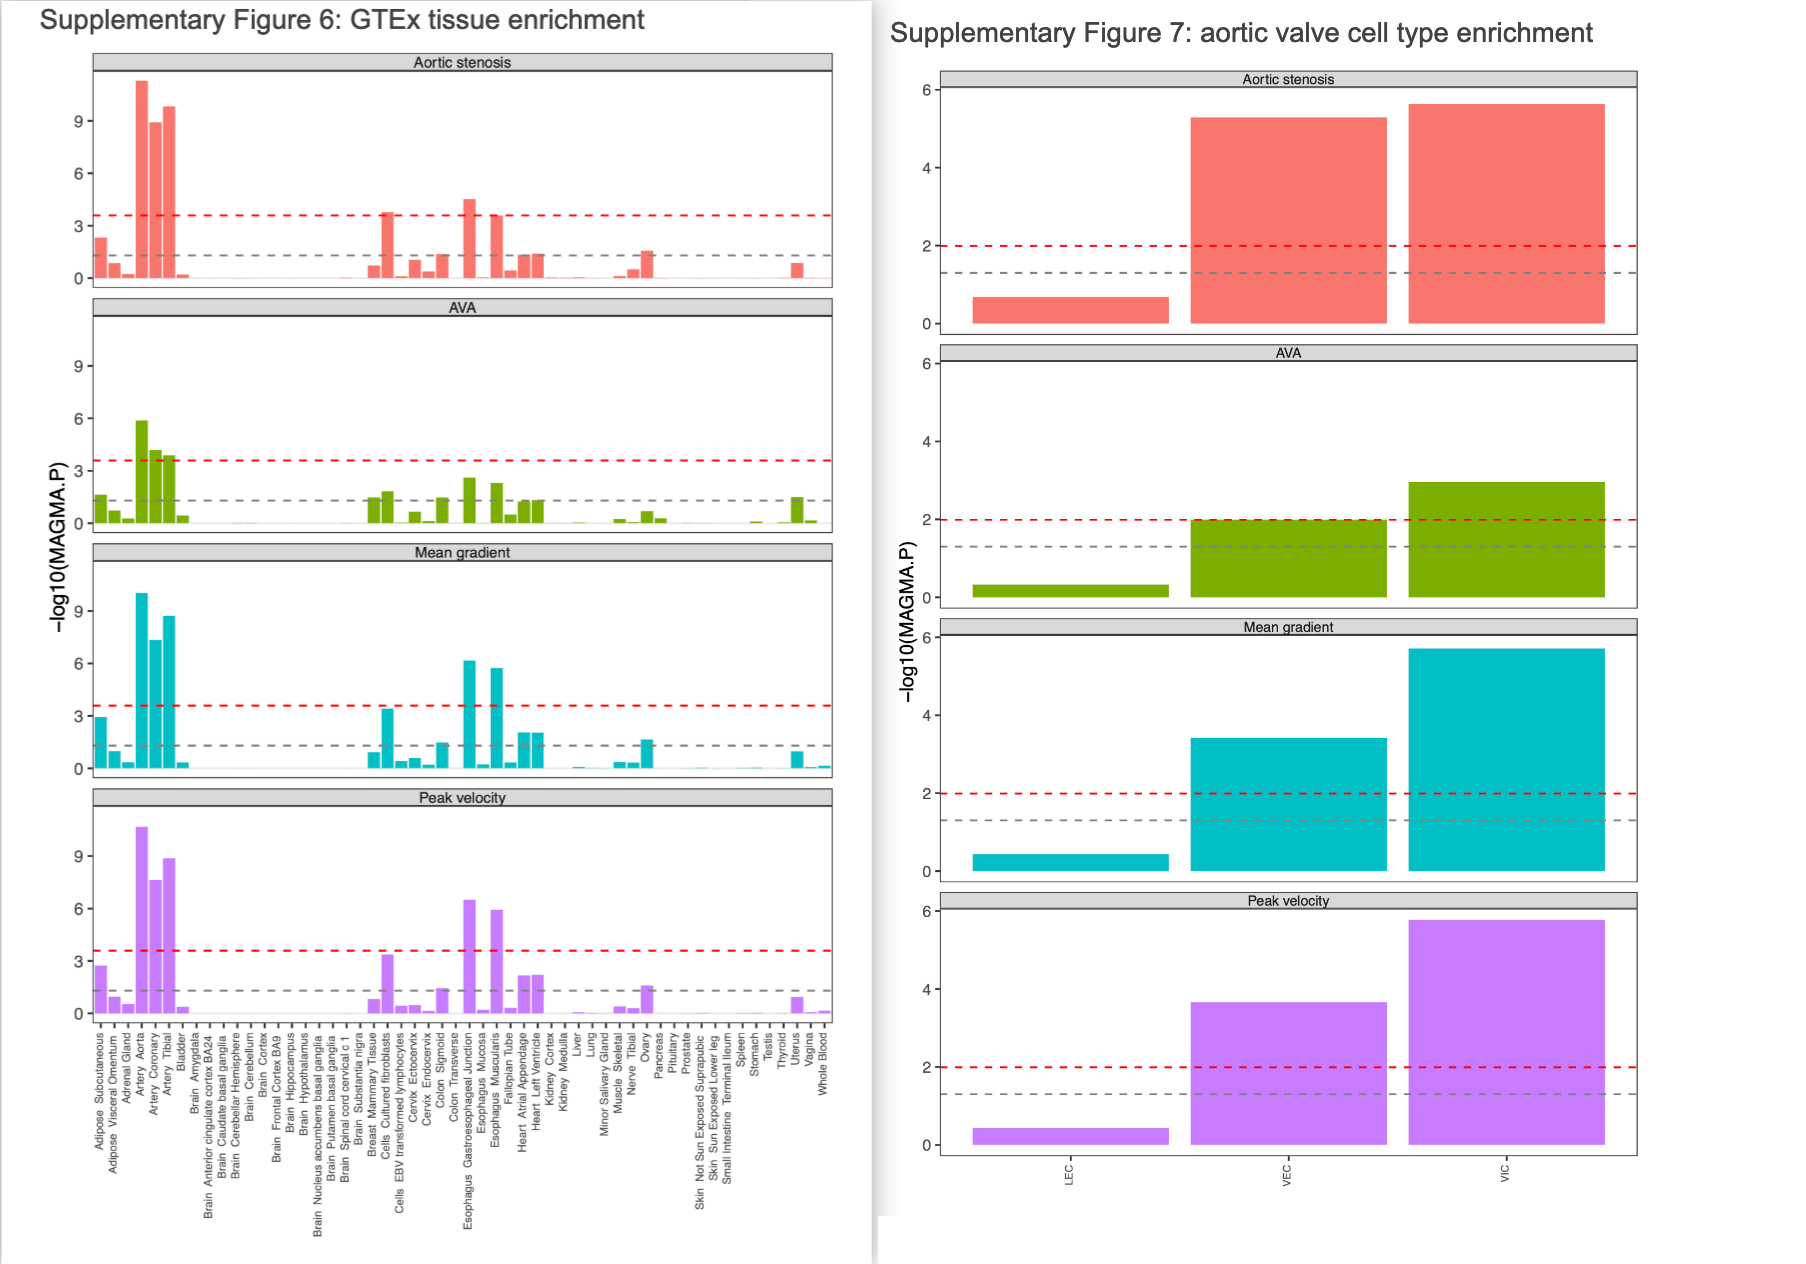Click the Supplementary Figure 7 title text

click(x=1240, y=33)
